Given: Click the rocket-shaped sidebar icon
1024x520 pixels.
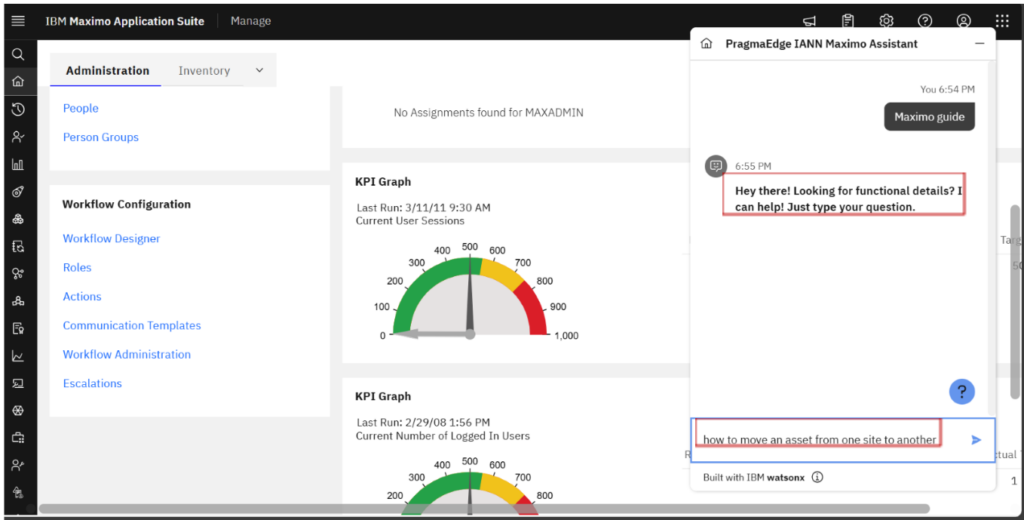Looking at the screenshot, I should pyautogui.click(x=18, y=191).
